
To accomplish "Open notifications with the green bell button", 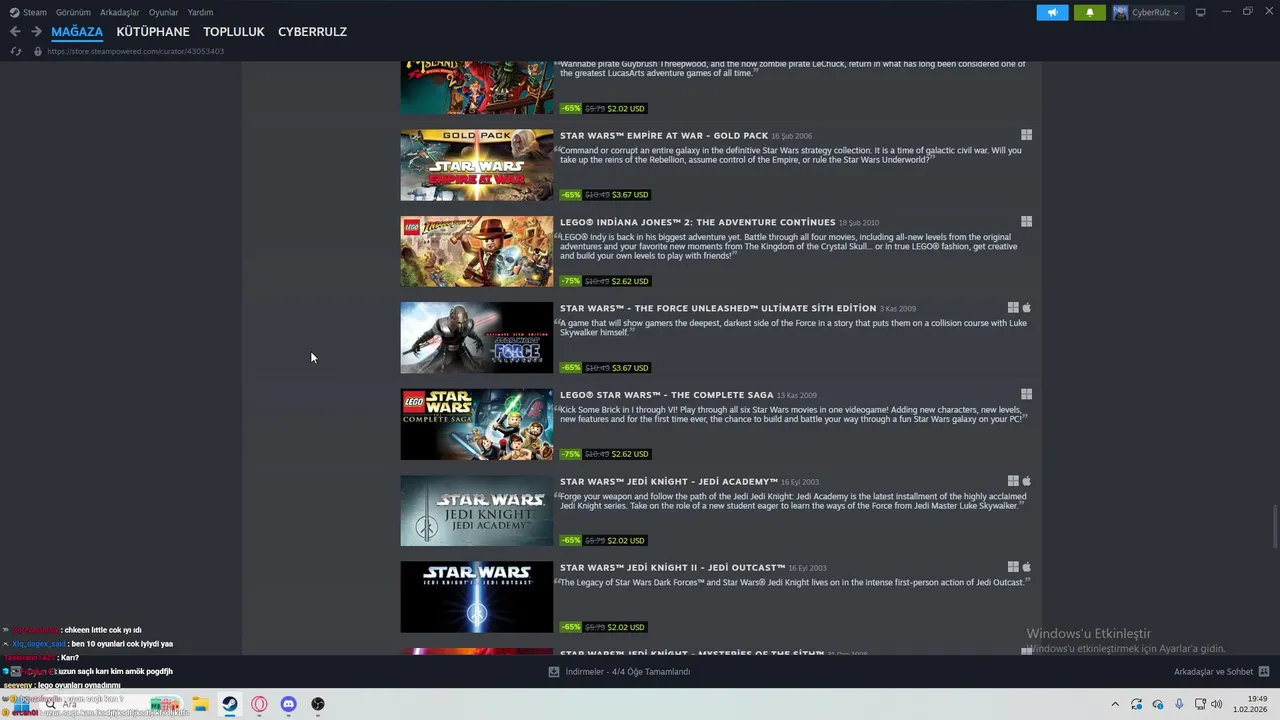I will [x=1090, y=12].
